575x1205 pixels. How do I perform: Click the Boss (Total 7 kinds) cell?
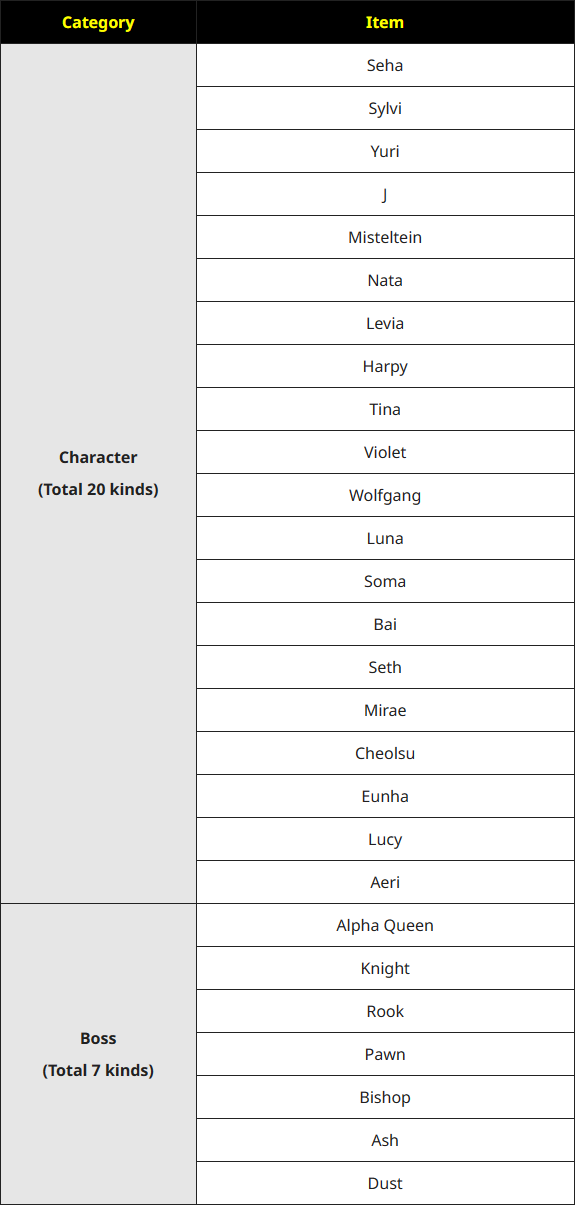tap(98, 1054)
